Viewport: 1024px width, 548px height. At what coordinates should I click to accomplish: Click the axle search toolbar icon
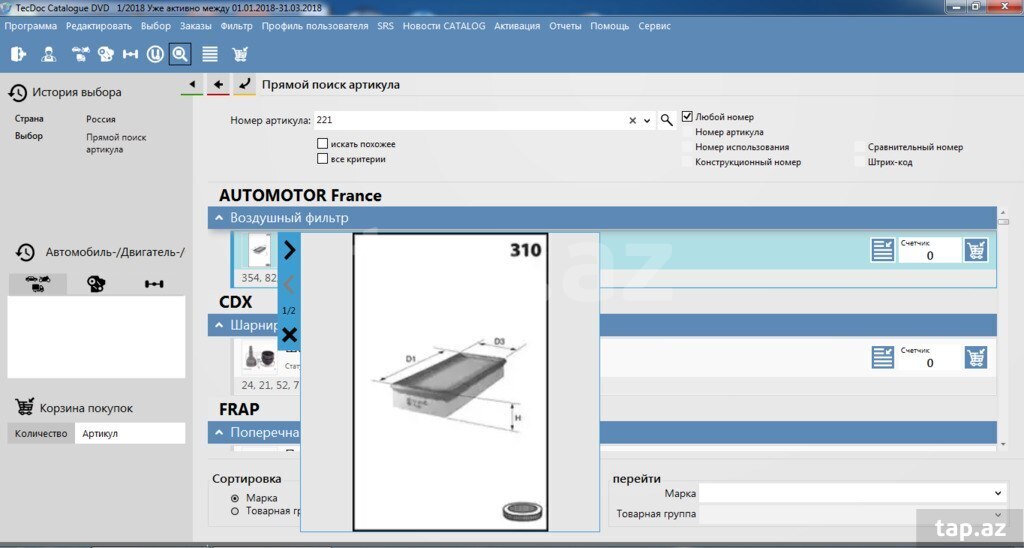(129, 54)
